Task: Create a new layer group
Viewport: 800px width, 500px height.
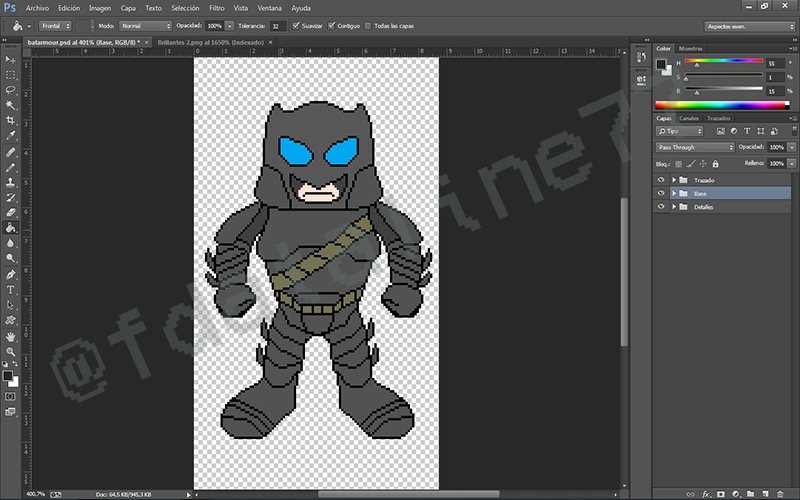Action: tap(750, 494)
